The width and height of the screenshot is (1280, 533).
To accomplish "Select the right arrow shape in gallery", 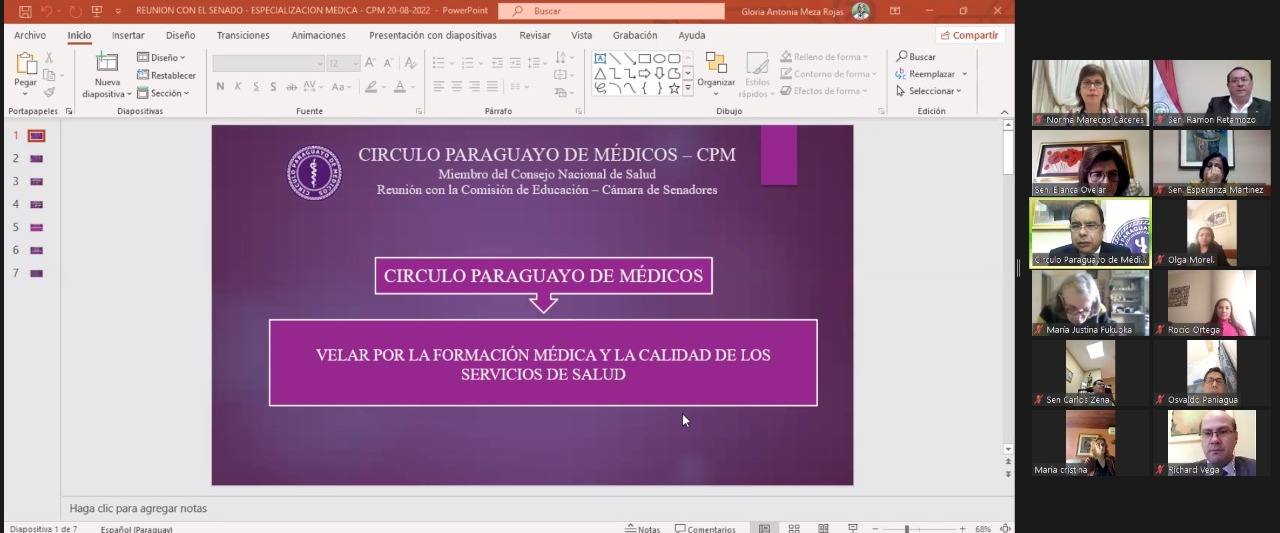I will click(645, 73).
